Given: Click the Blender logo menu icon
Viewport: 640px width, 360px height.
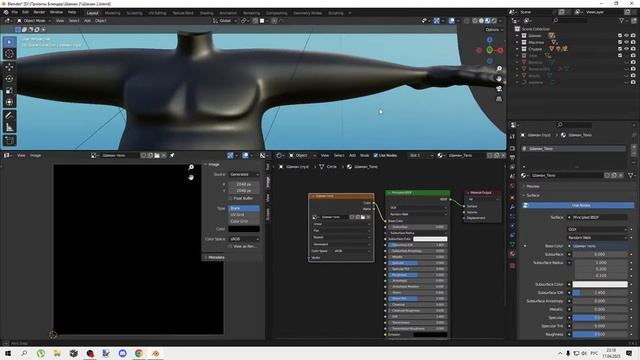Looking at the screenshot, I should pyautogui.click(x=6, y=12).
